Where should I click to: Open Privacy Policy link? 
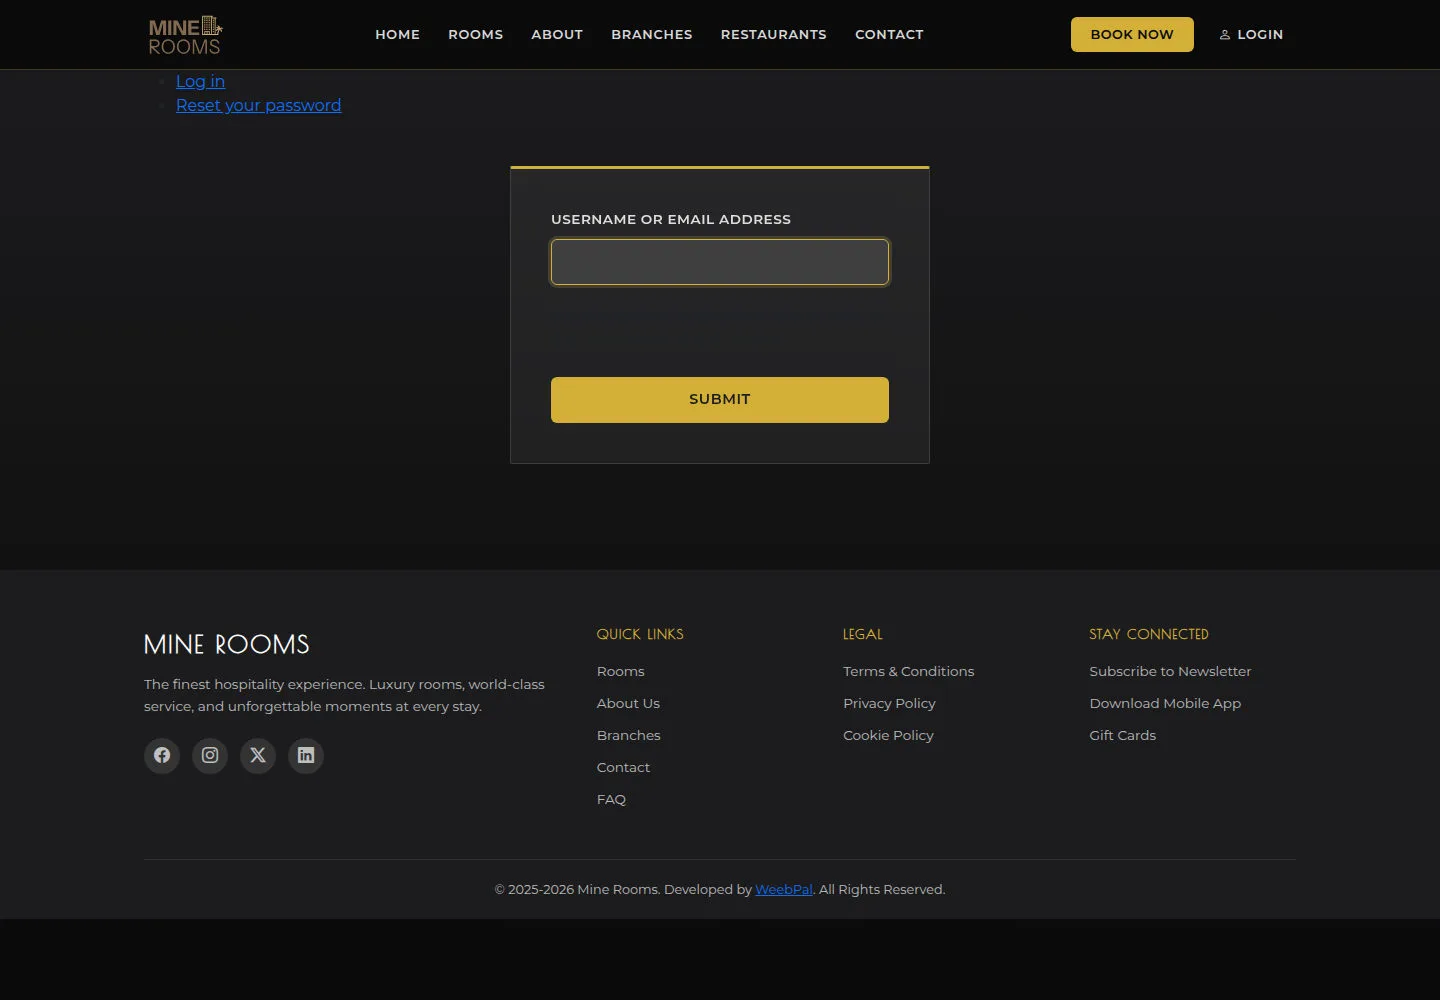pyautogui.click(x=889, y=703)
